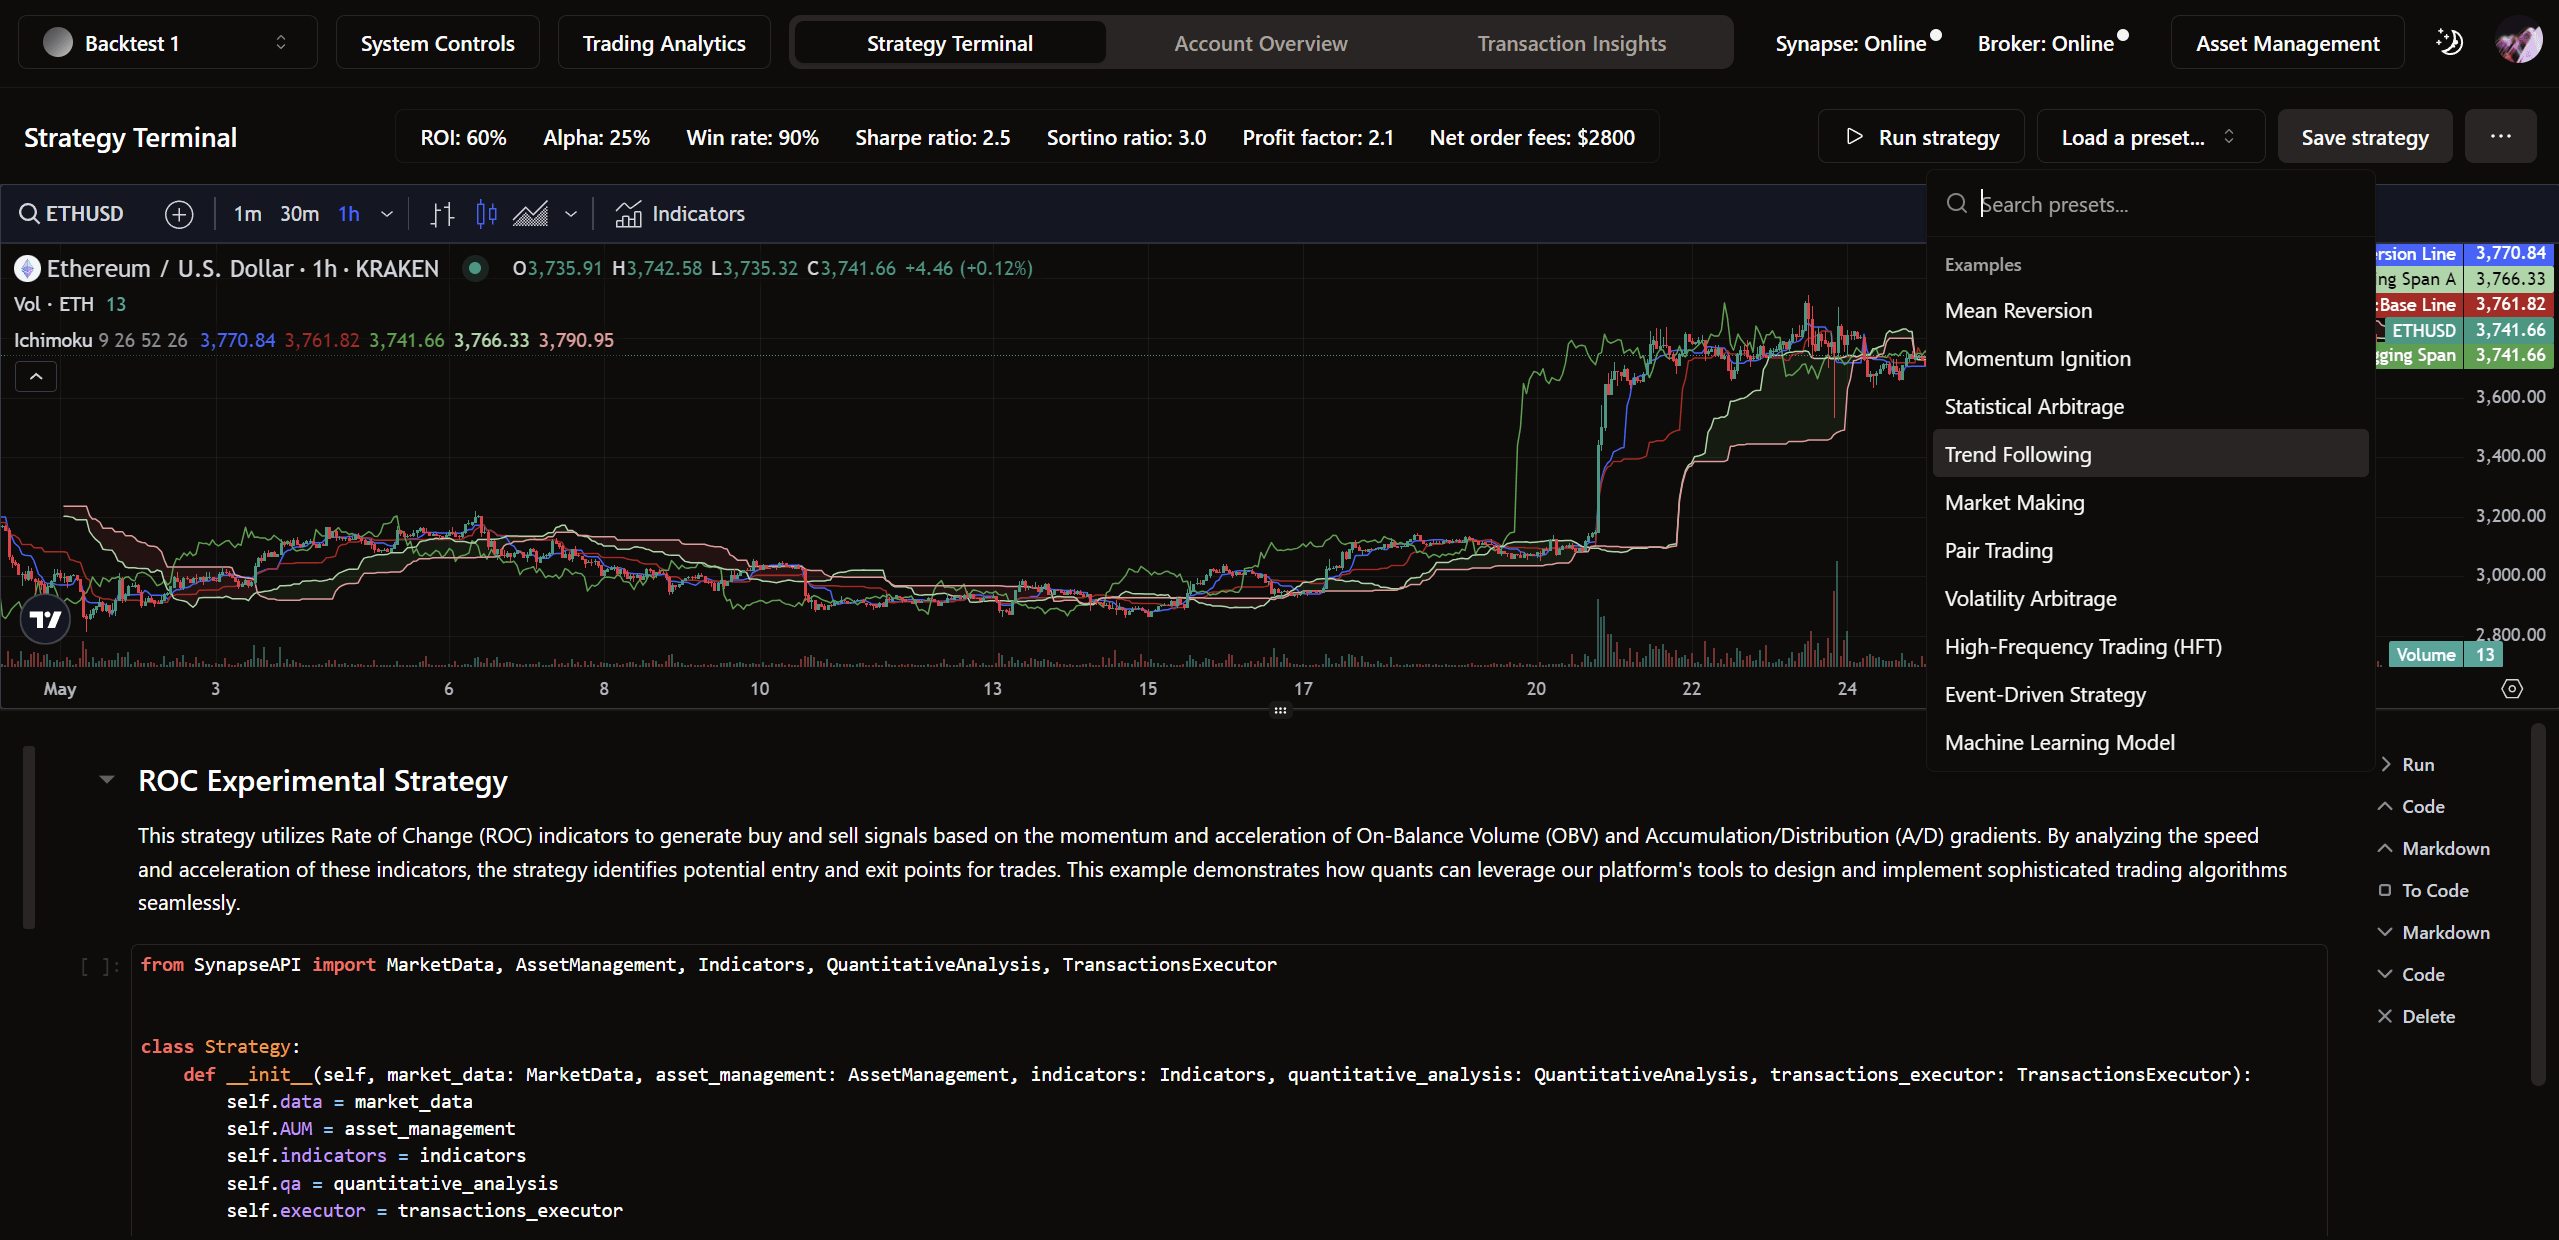This screenshot has width=2559, height=1240.
Task: Click the add symbol plus icon
Action: 179,214
